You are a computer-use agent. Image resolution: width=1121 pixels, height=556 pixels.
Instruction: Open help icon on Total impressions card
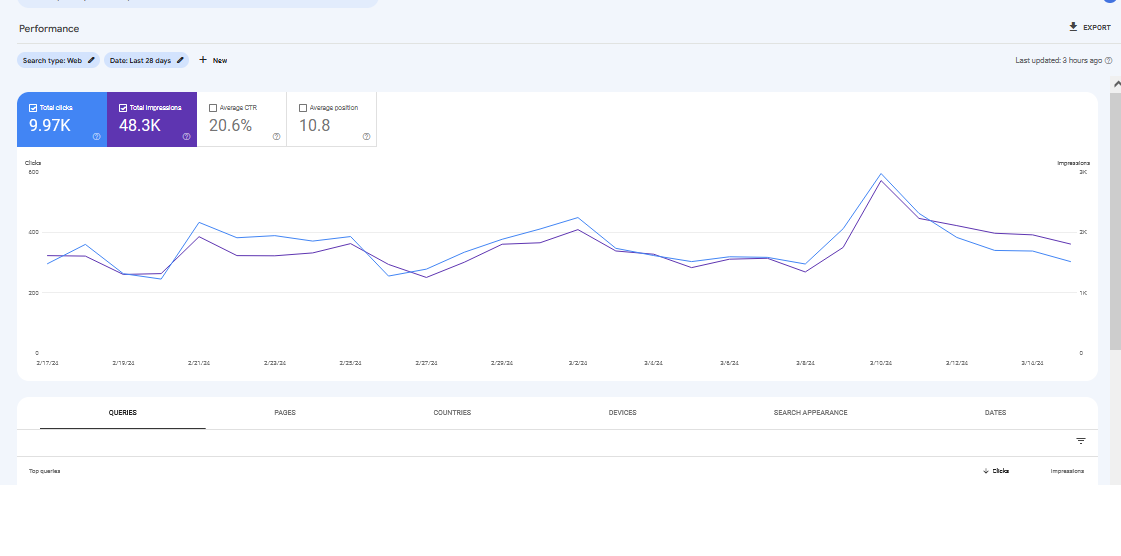point(187,136)
